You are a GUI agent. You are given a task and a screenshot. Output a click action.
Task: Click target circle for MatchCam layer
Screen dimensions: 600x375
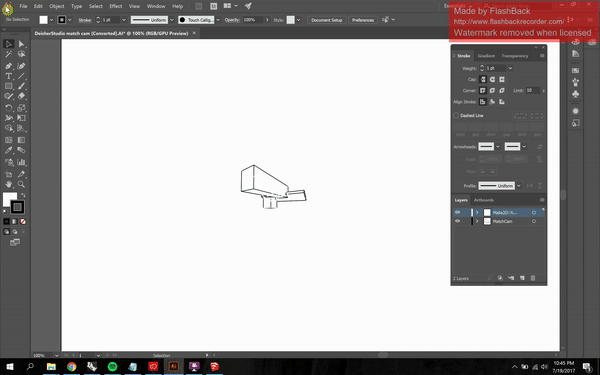(x=534, y=221)
